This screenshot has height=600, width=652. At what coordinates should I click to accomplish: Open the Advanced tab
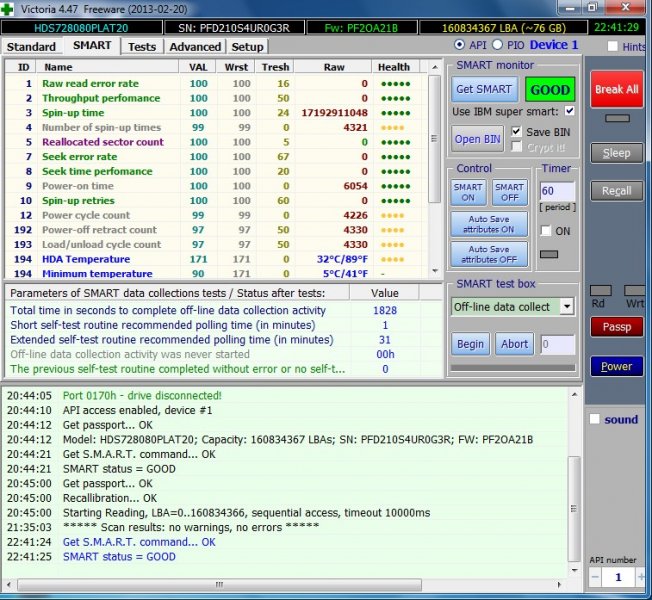(x=195, y=46)
